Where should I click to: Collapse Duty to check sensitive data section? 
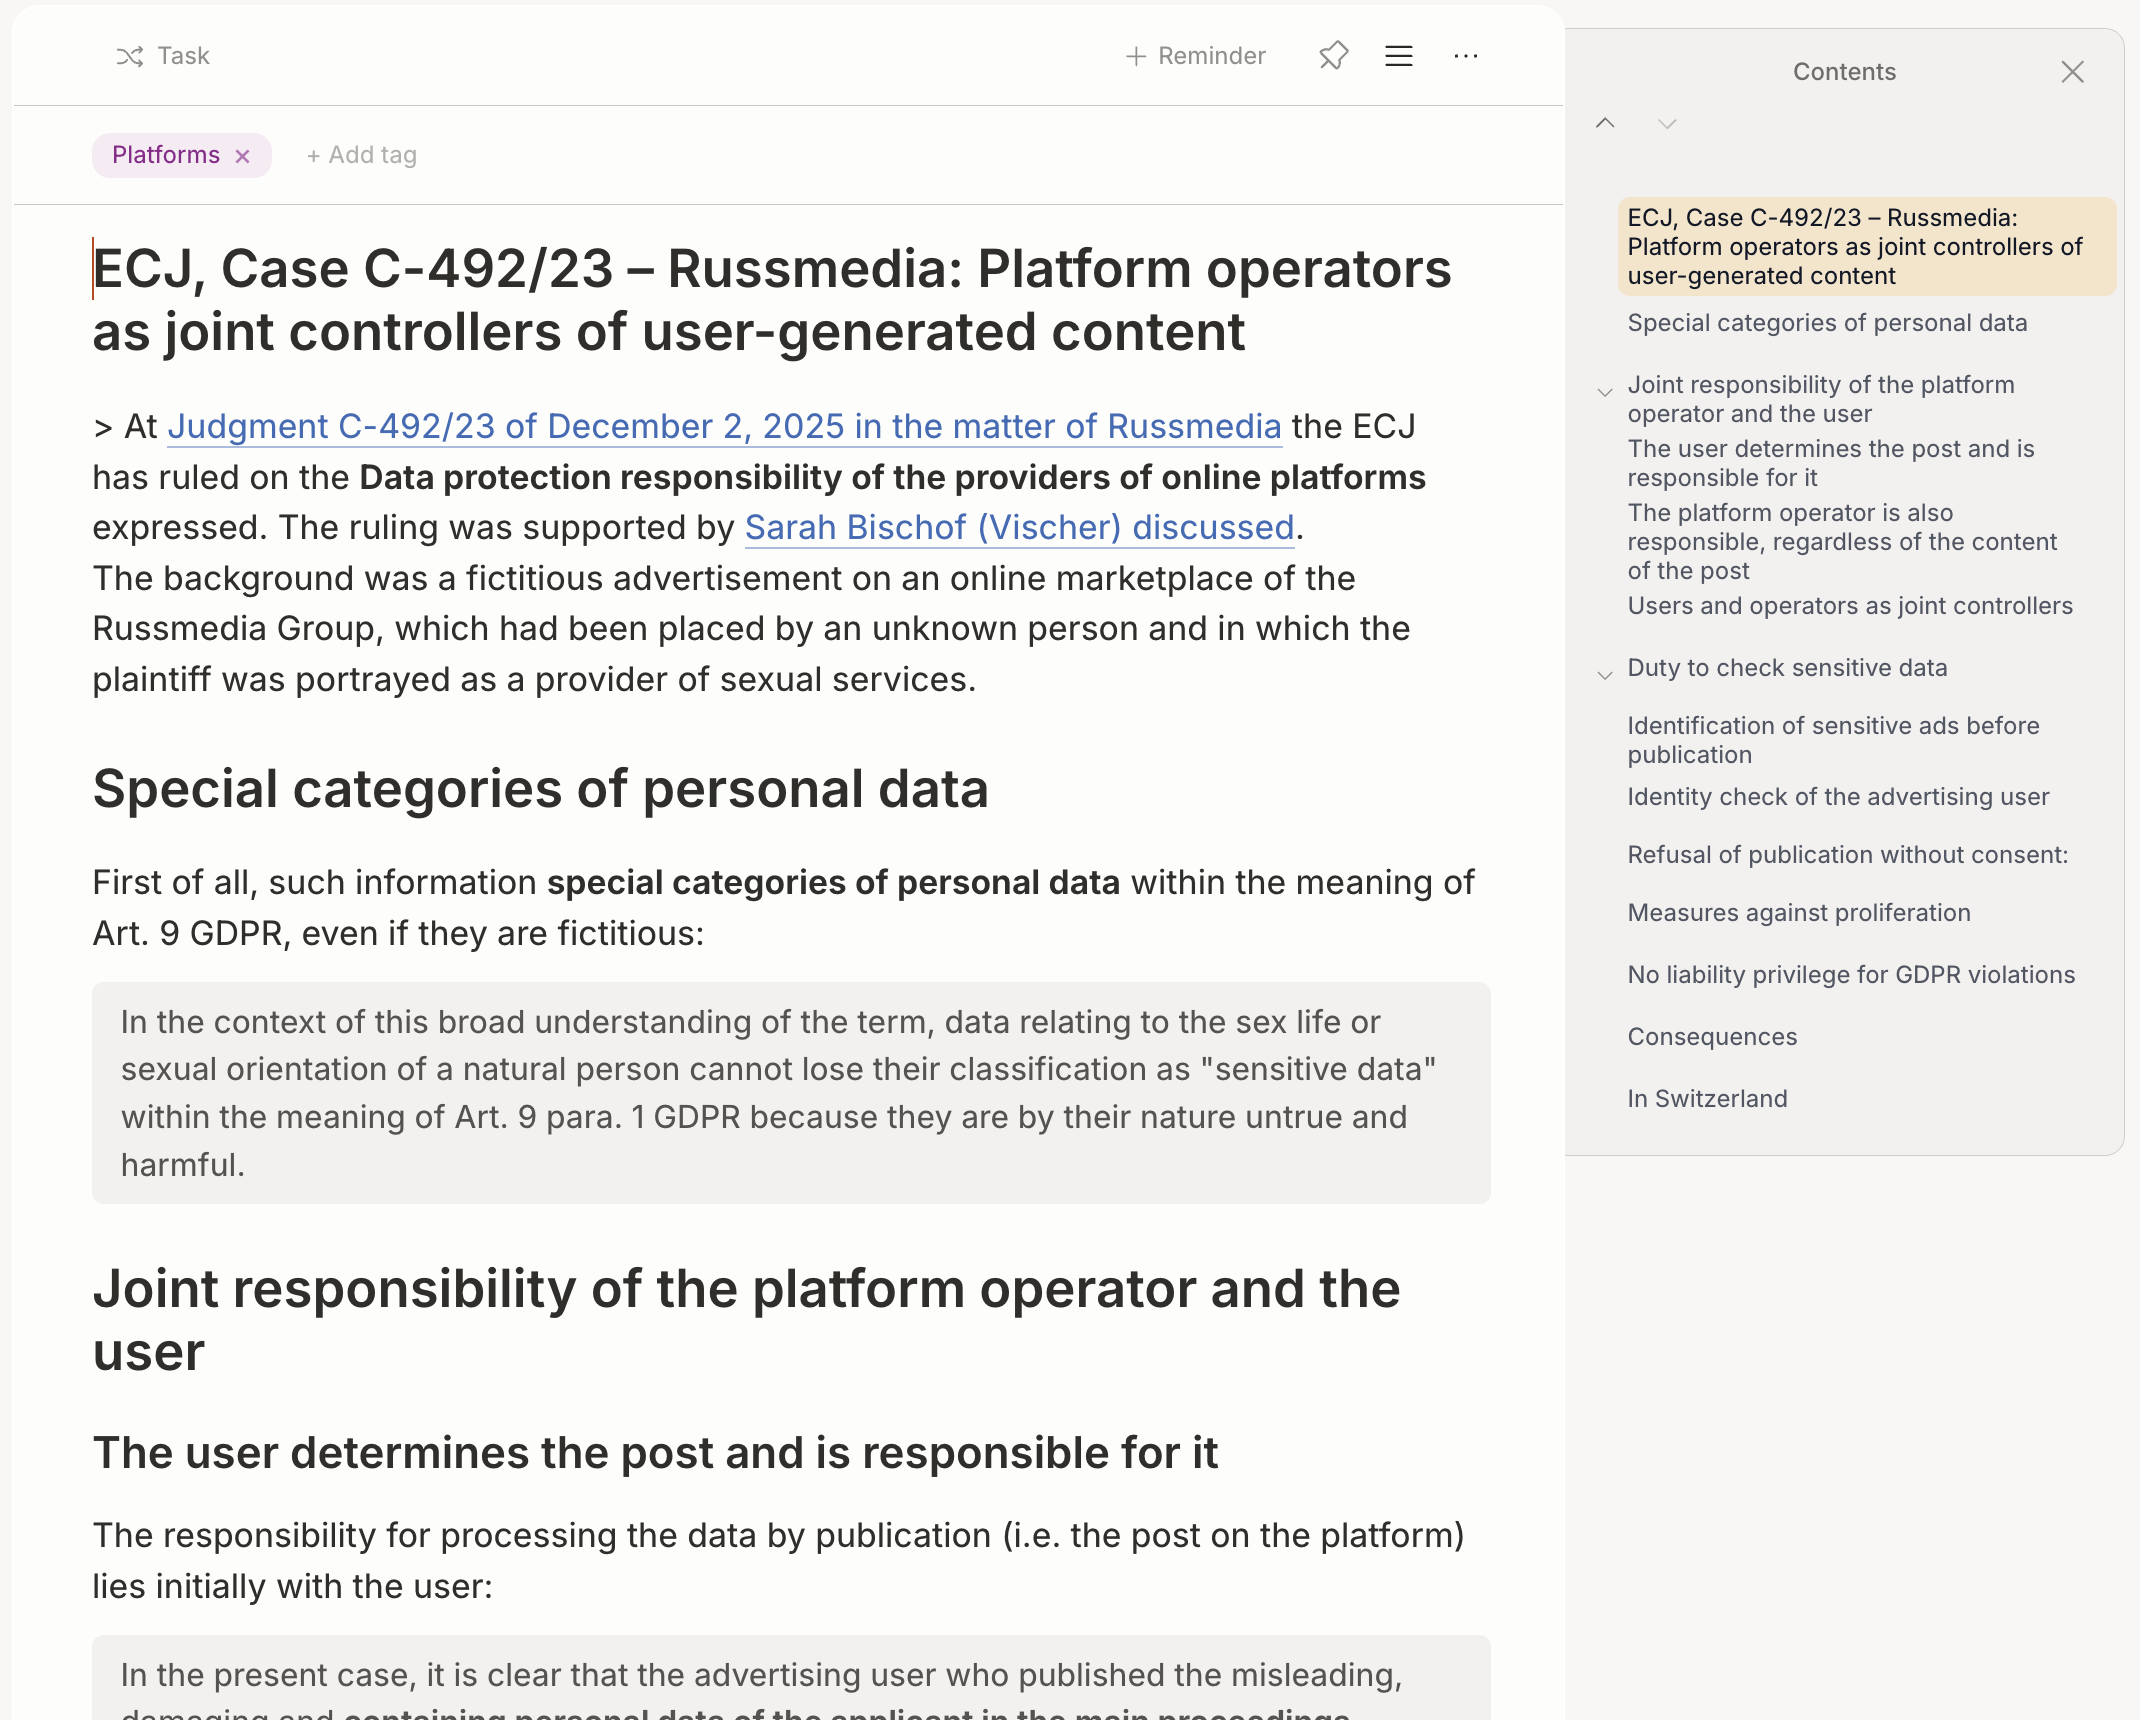pyautogui.click(x=1605, y=675)
